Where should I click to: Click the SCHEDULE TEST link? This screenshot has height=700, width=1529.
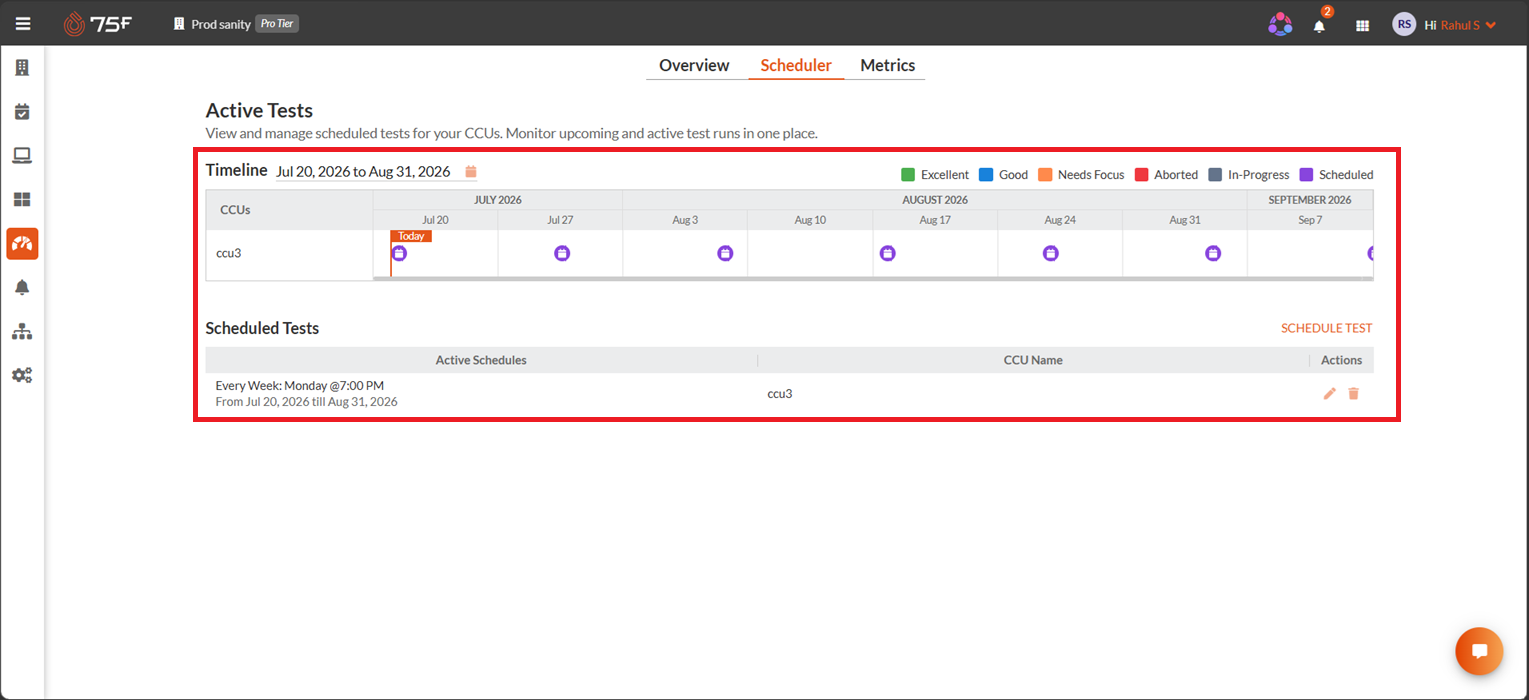click(x=1327, y=328)
